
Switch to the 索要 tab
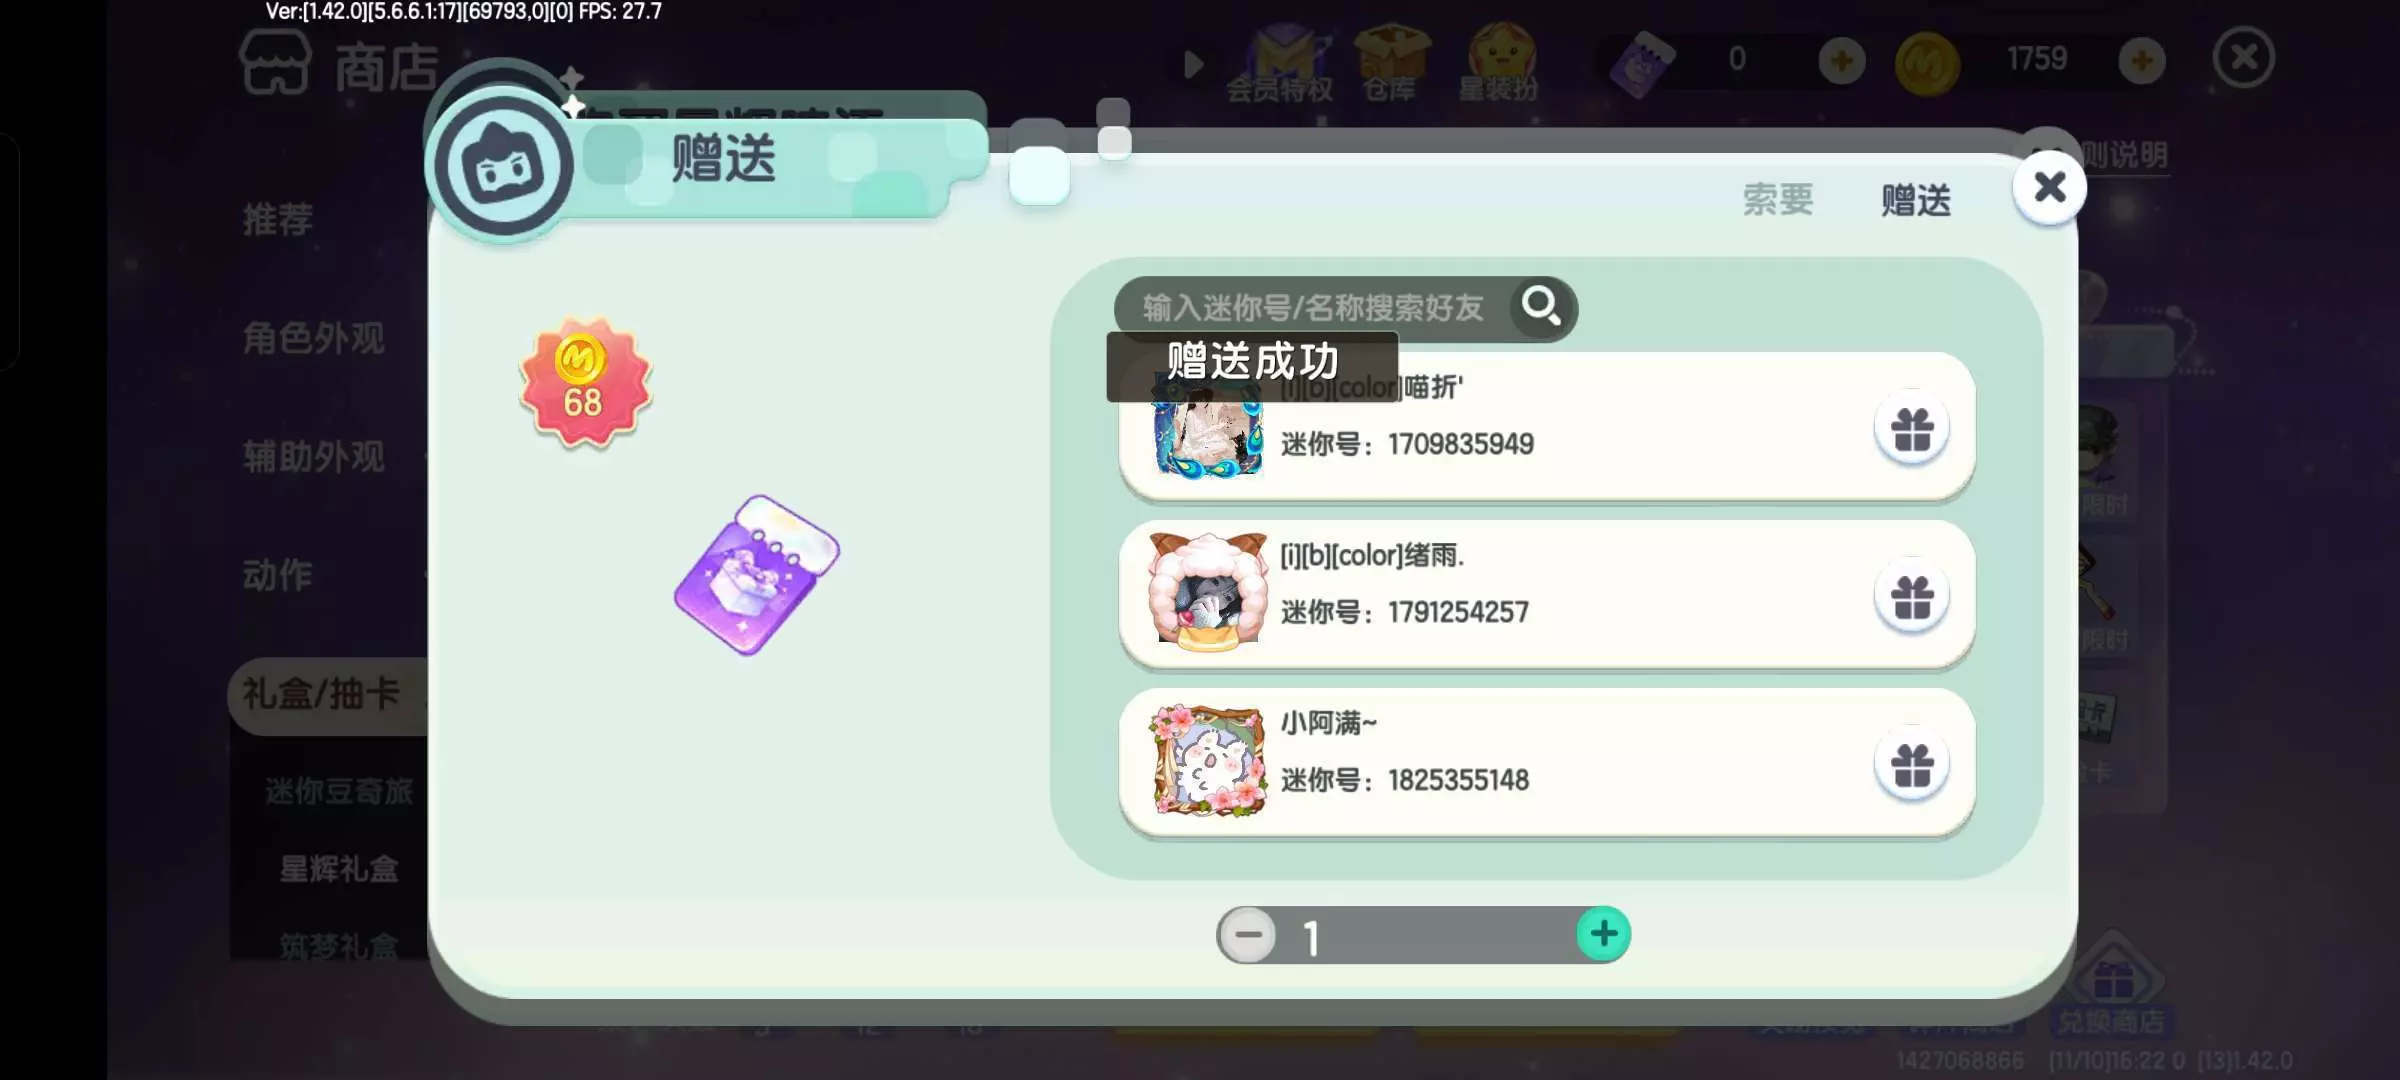pyautogui.click(x=1777, y=199)
